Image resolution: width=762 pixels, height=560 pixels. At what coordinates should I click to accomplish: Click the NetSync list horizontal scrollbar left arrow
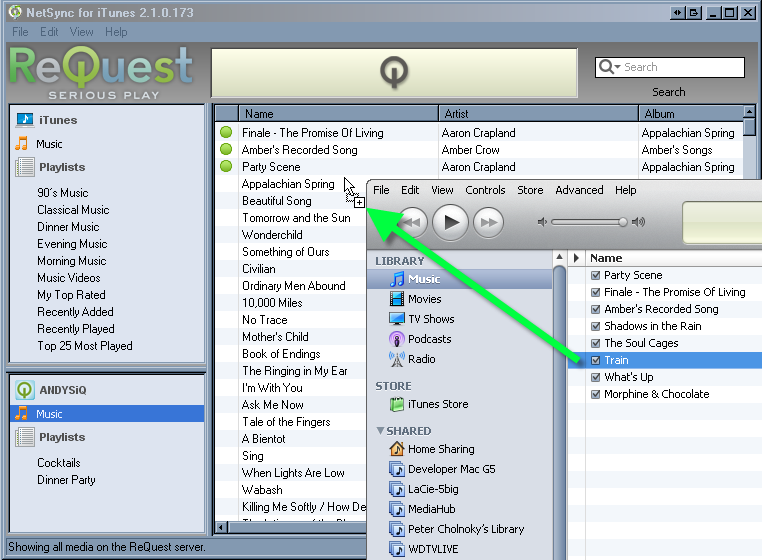222,527
